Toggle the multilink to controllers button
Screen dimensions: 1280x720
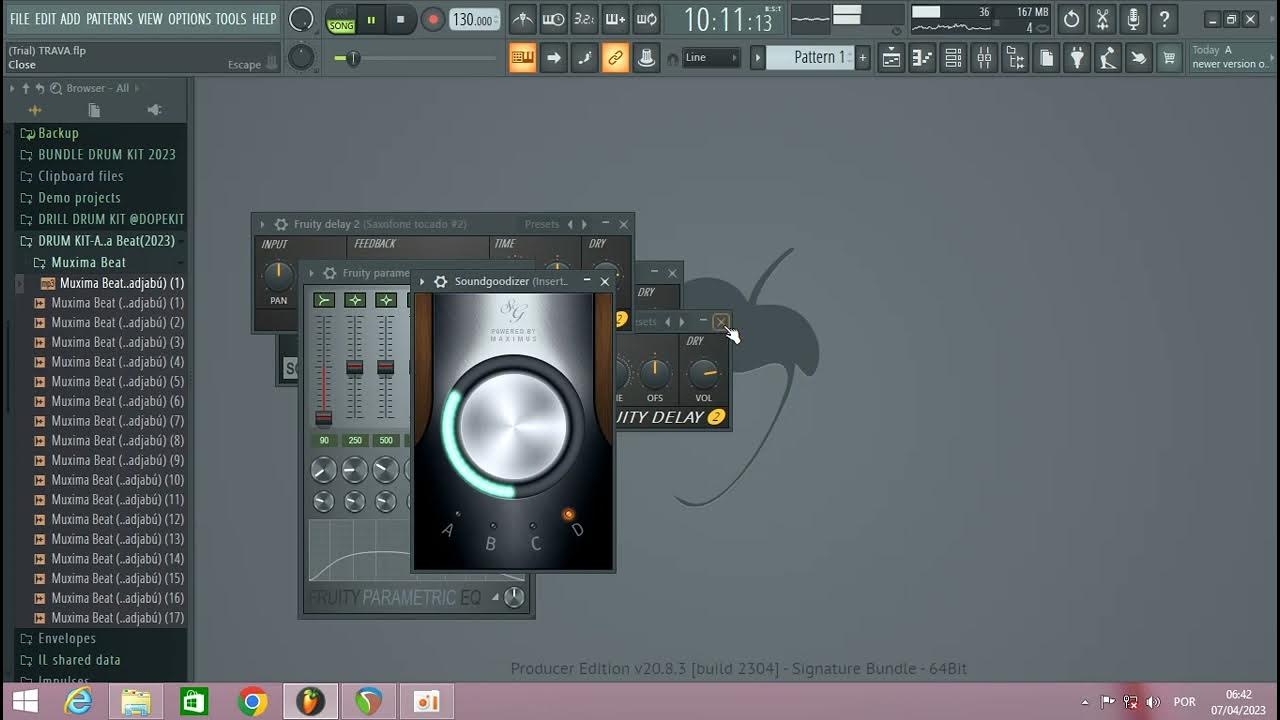(615, 58)
